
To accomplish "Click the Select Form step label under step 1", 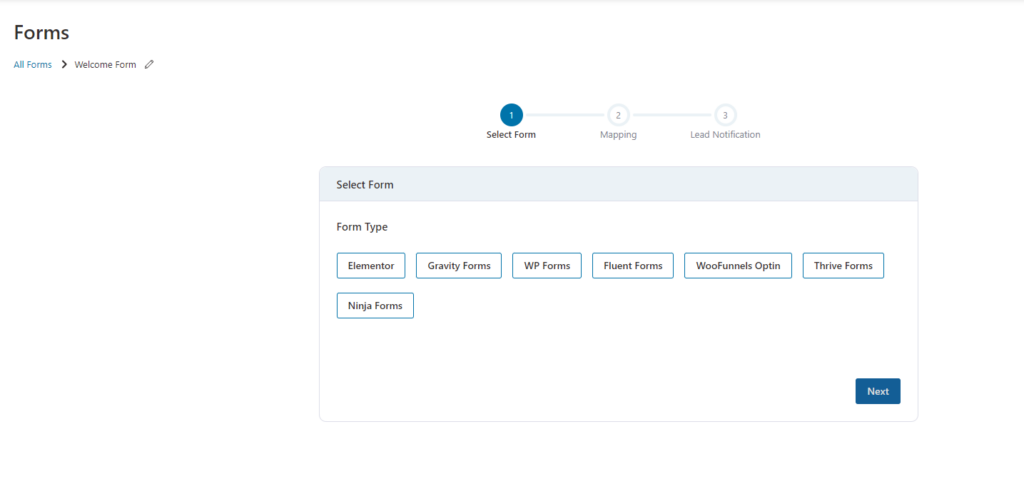I will click(511, 135).
